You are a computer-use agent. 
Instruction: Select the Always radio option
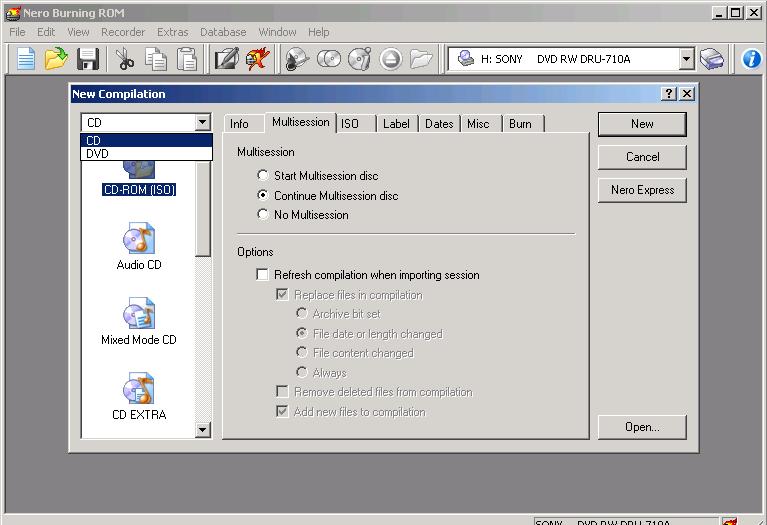coord(302,372)
